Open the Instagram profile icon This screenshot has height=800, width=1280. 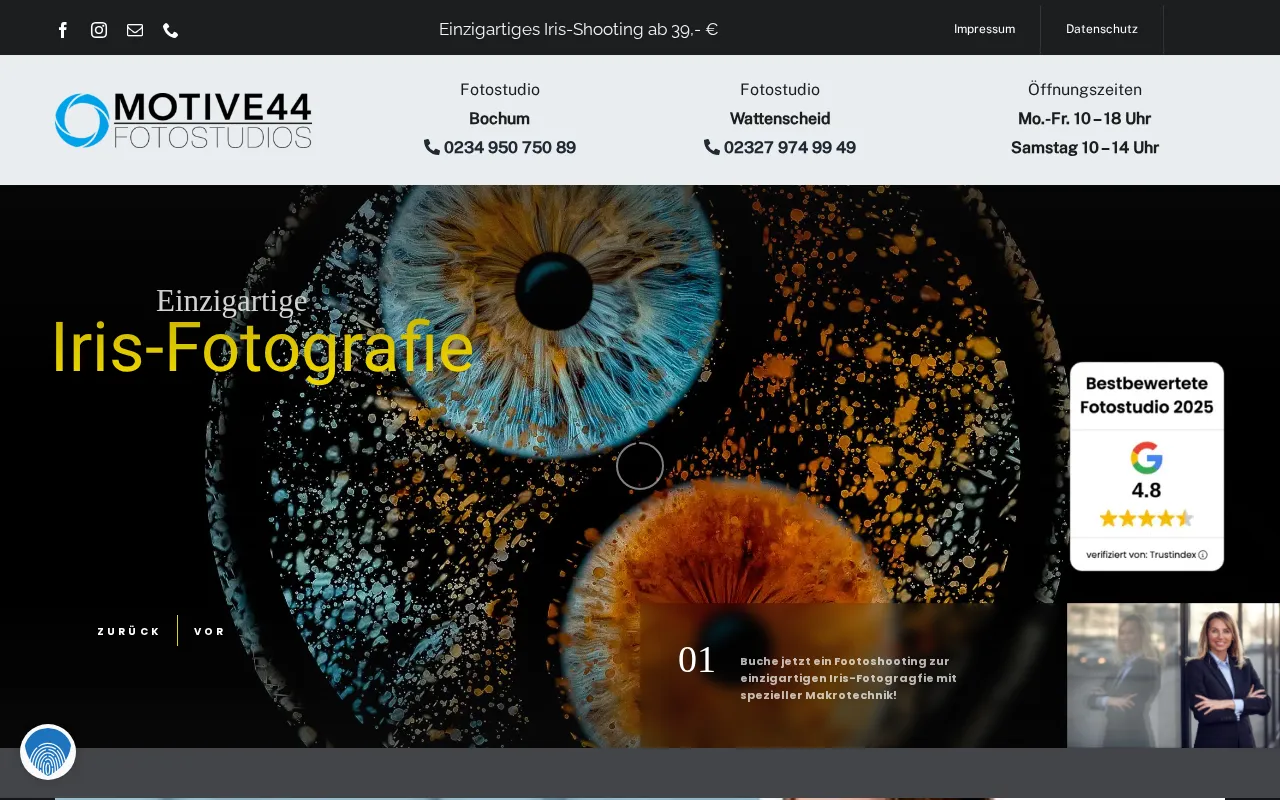click(99, 30)
